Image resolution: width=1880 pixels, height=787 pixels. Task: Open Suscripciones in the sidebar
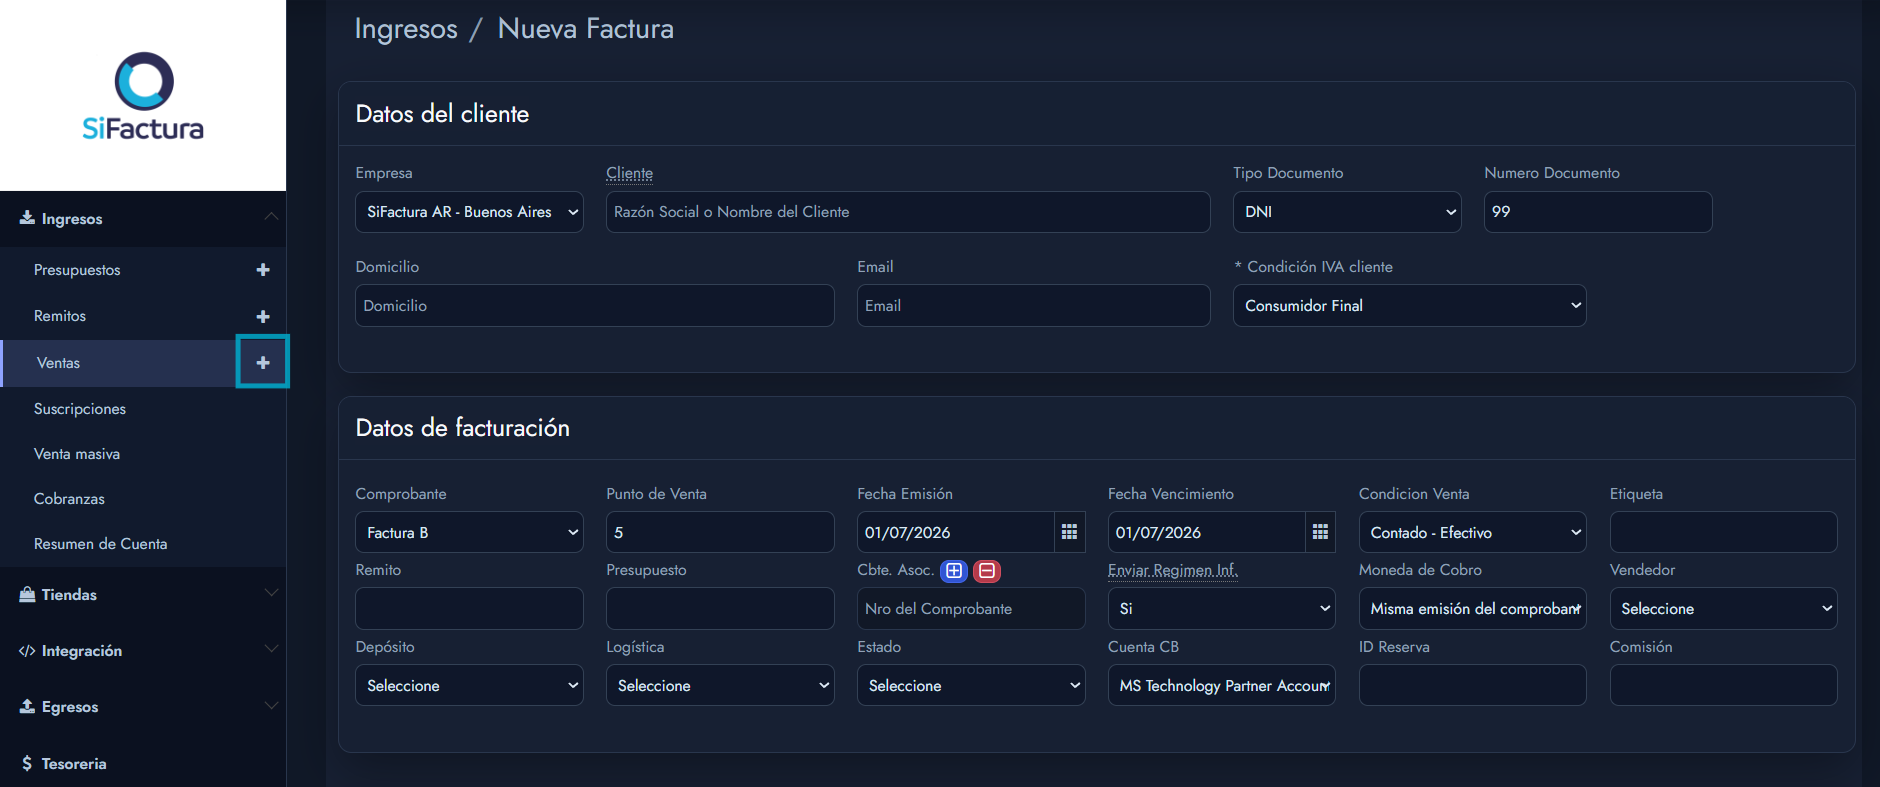80,409
